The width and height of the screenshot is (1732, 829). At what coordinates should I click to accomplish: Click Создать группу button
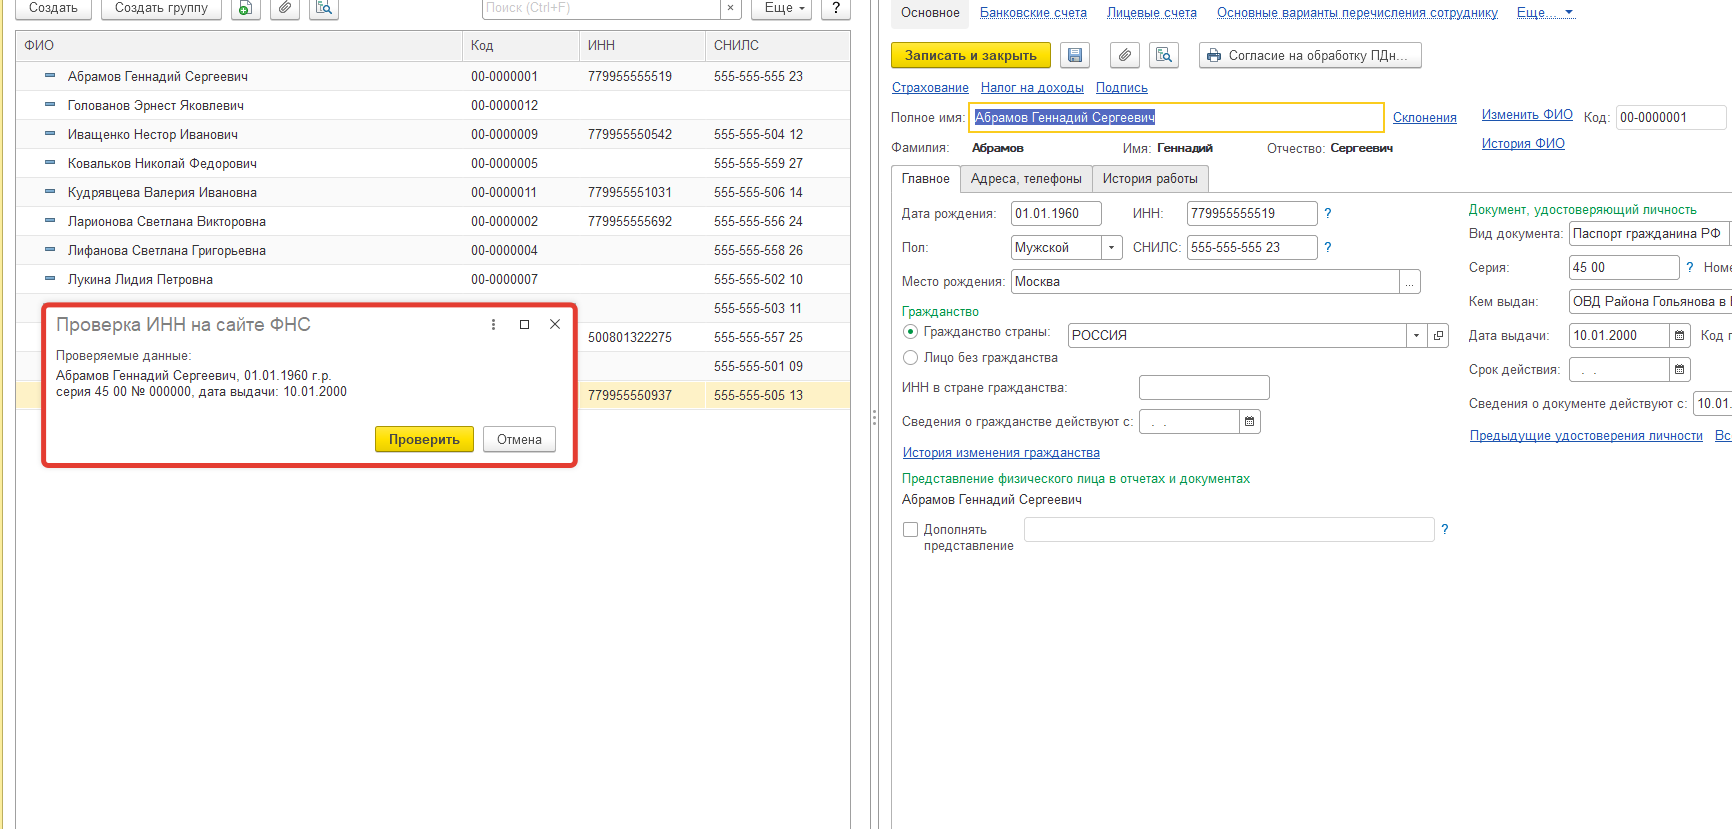[161, 8]
